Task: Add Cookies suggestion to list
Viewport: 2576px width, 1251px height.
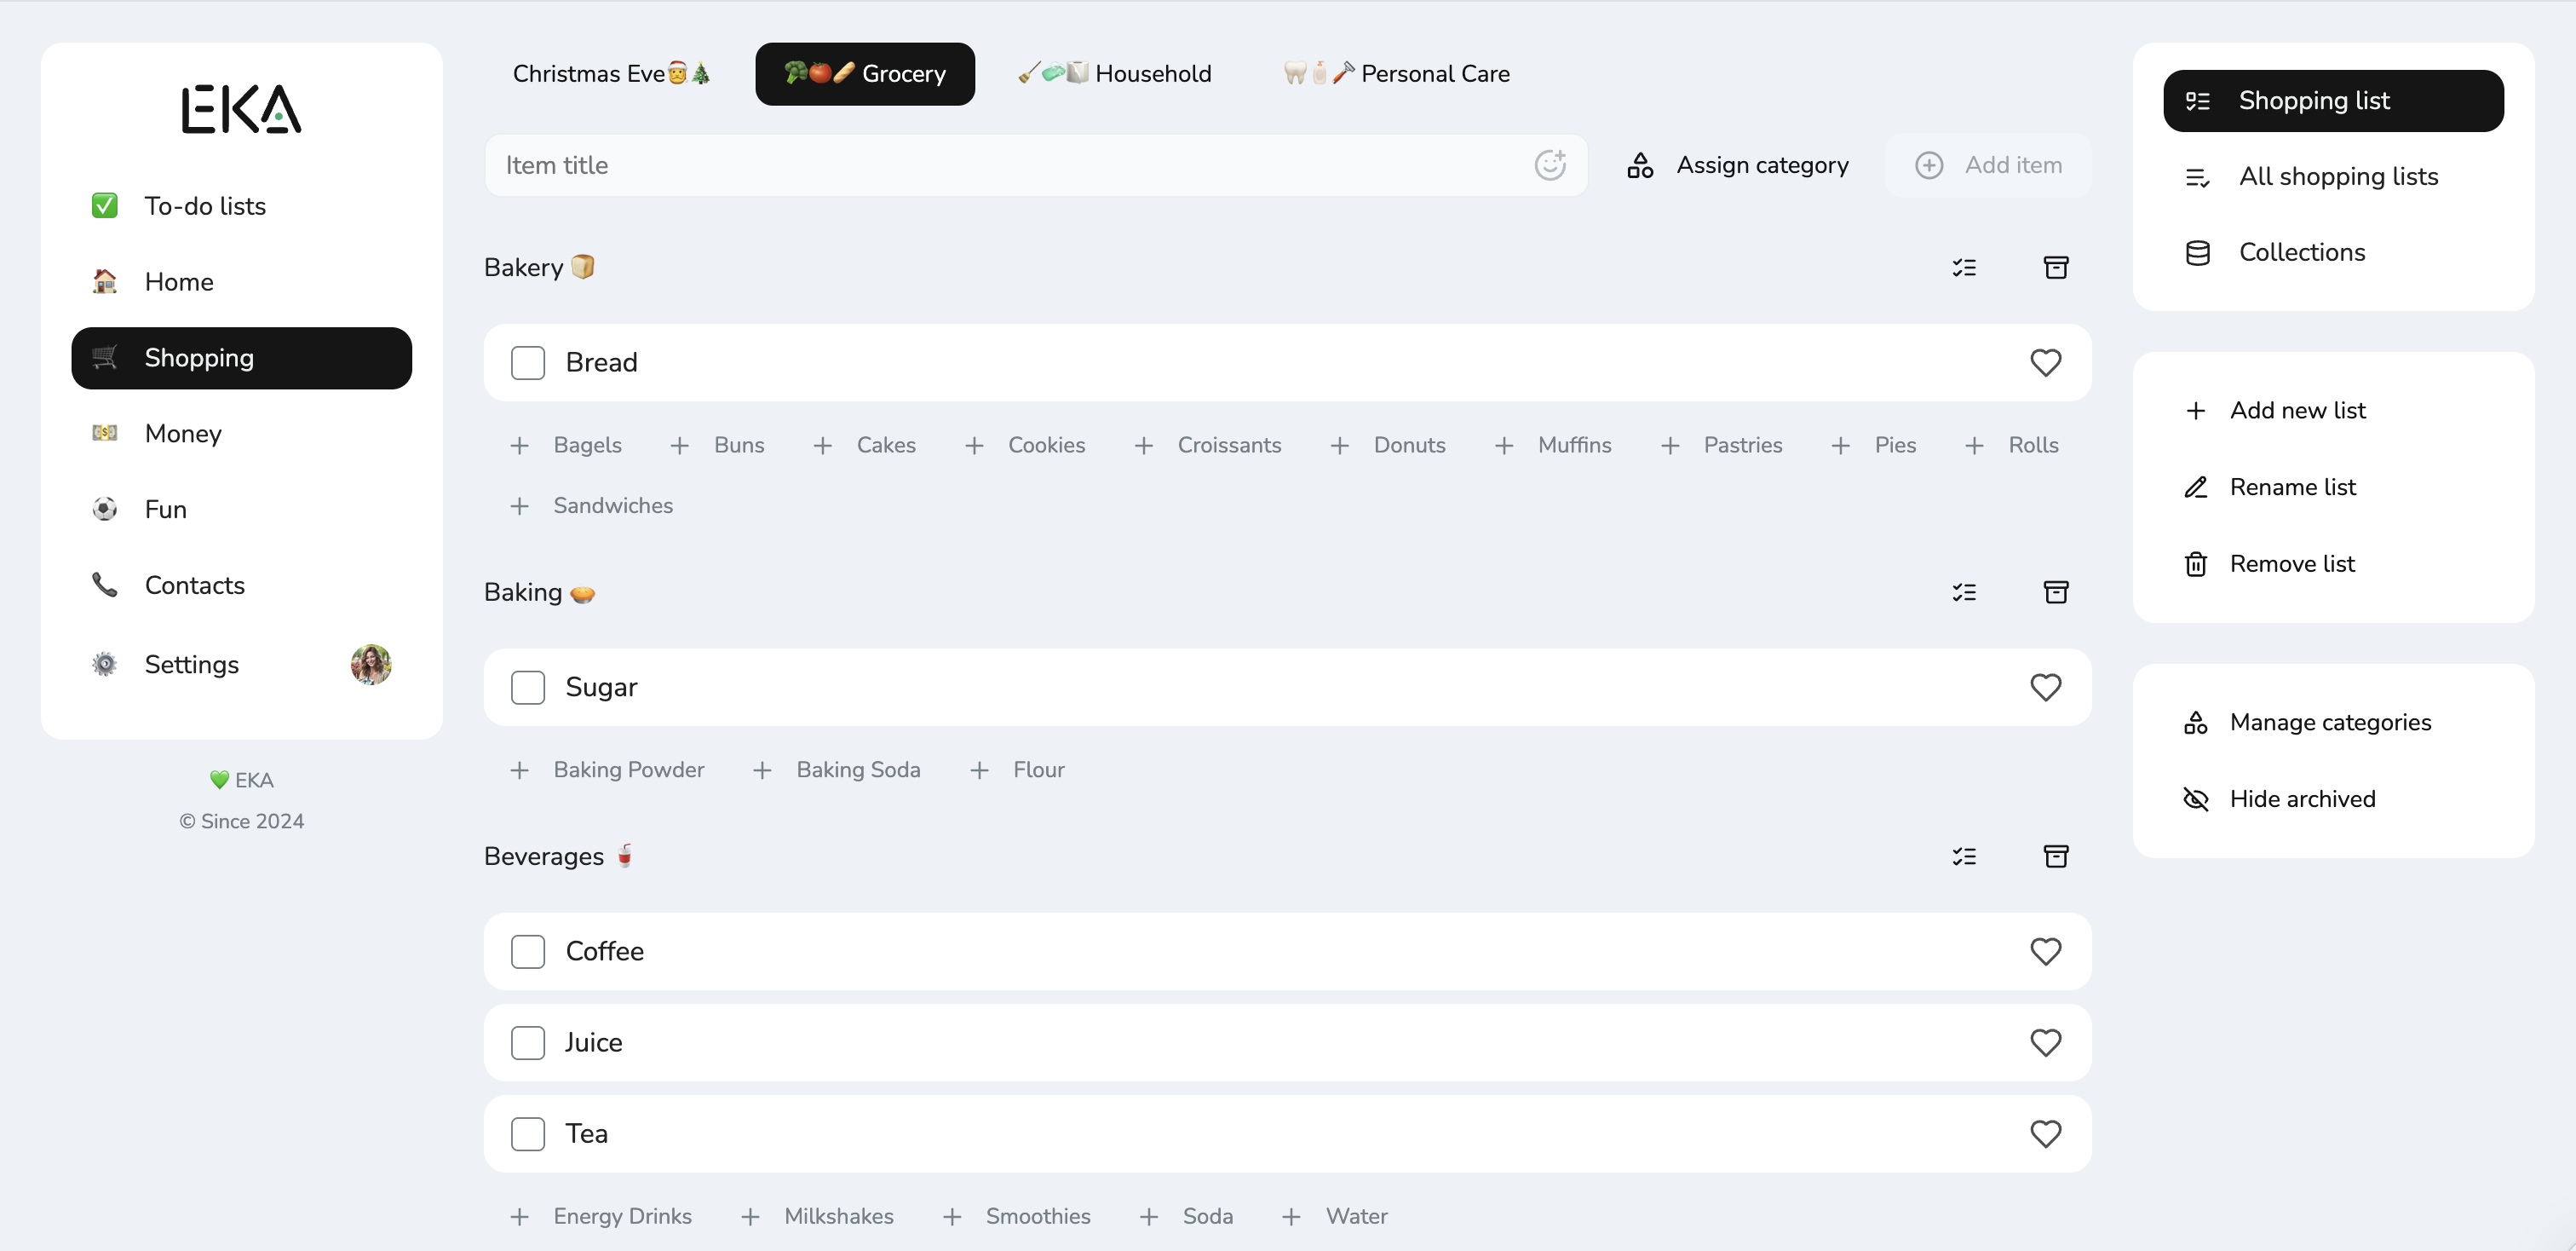Action: pyautogui.click(x=1025, y=445)
